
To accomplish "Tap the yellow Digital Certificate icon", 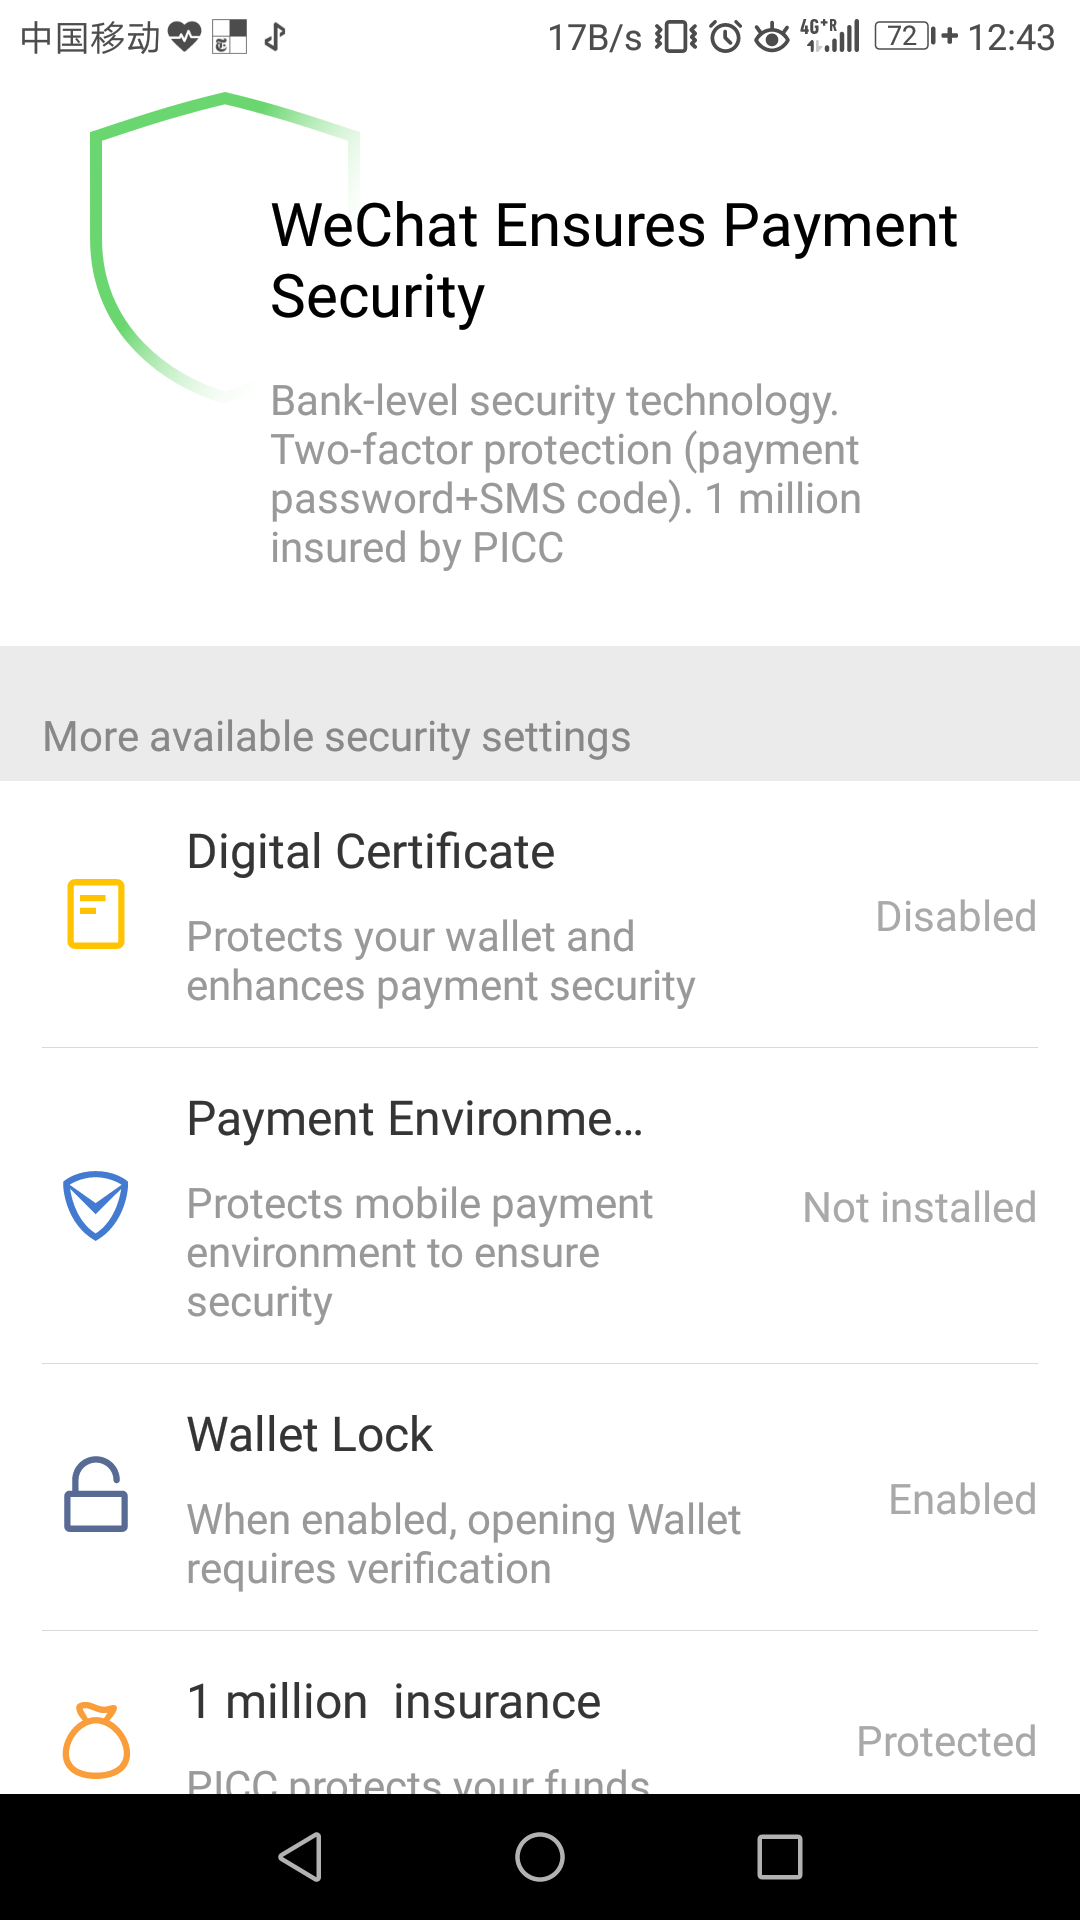I will [x=96, y=913].
